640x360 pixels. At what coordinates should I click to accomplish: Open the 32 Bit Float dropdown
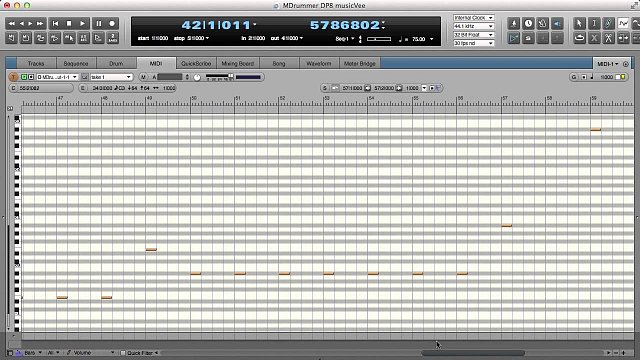(473, 35)
